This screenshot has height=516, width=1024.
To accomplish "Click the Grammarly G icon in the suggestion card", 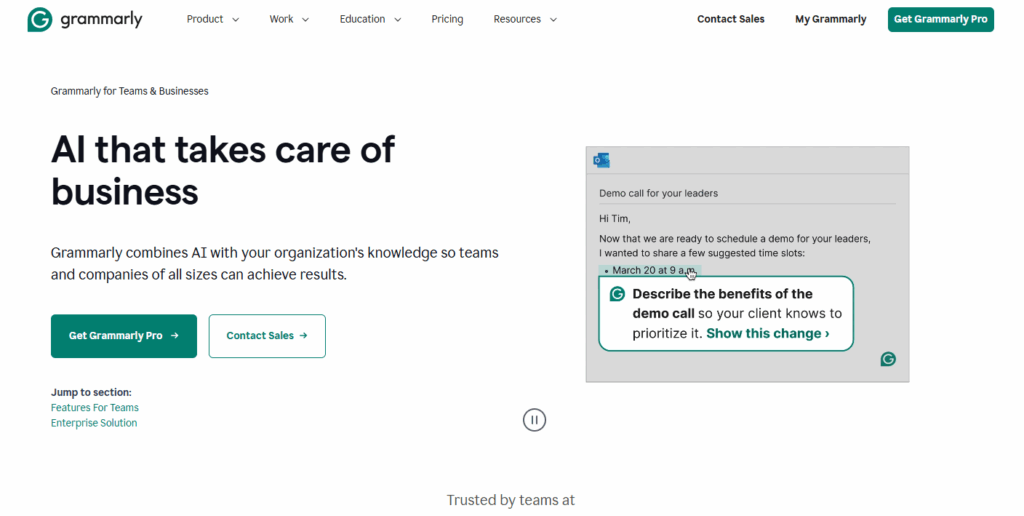I will tap(617, 294).
